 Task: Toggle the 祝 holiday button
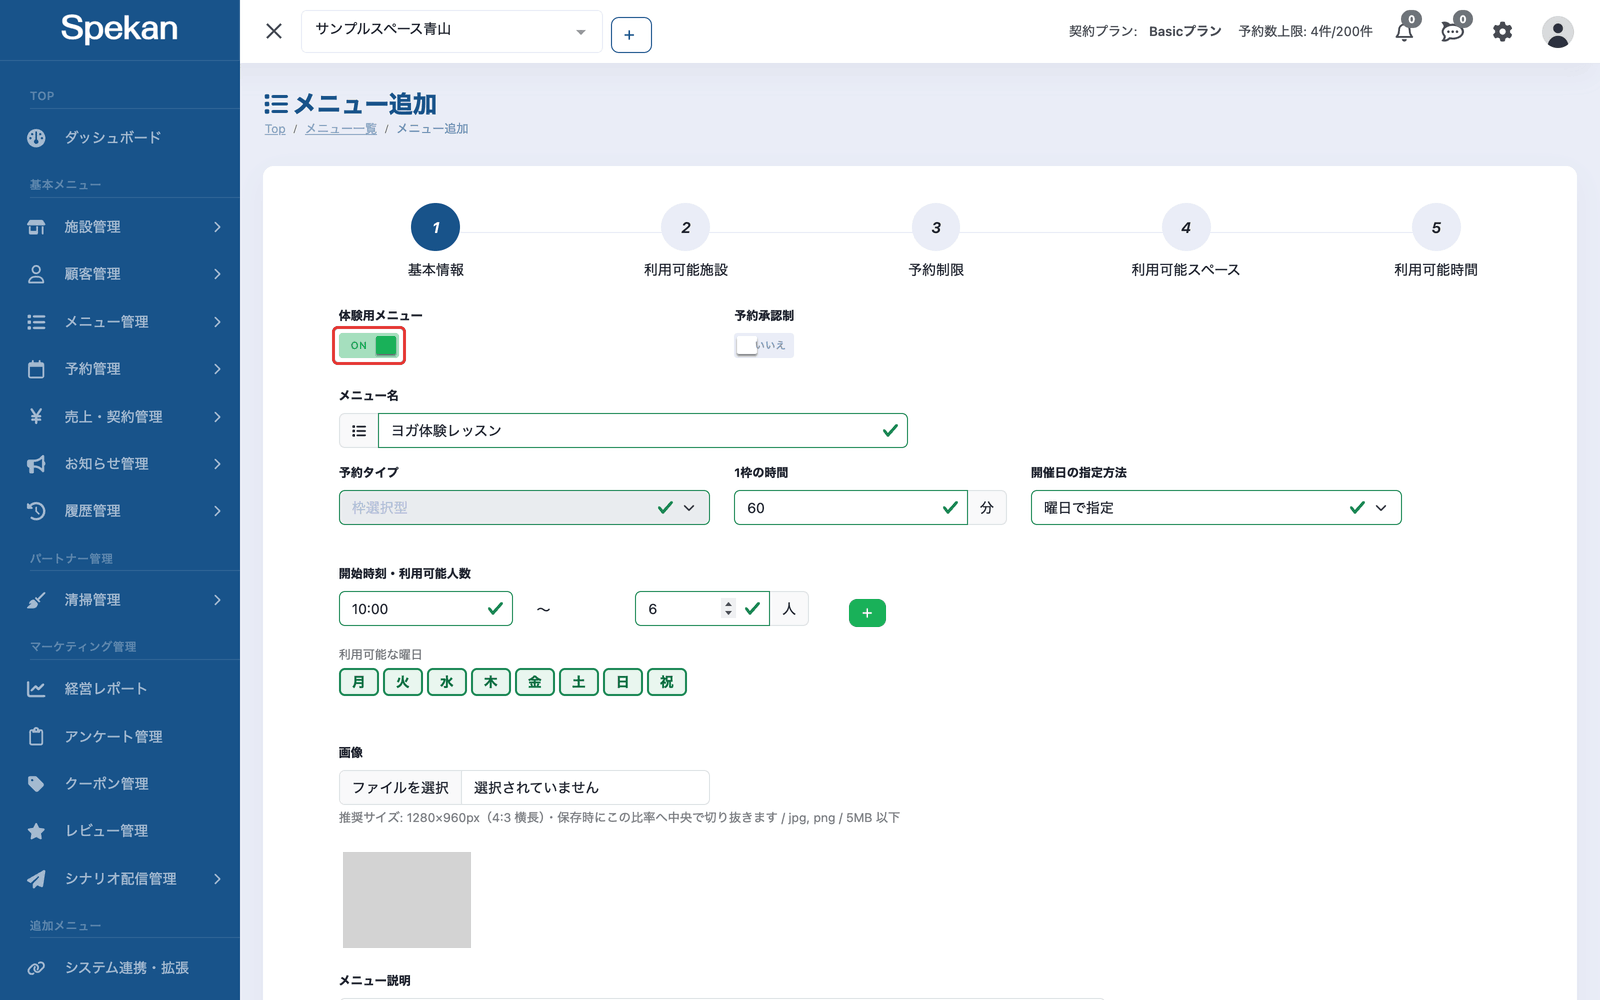pyautogui.click(x=667, y=682)
